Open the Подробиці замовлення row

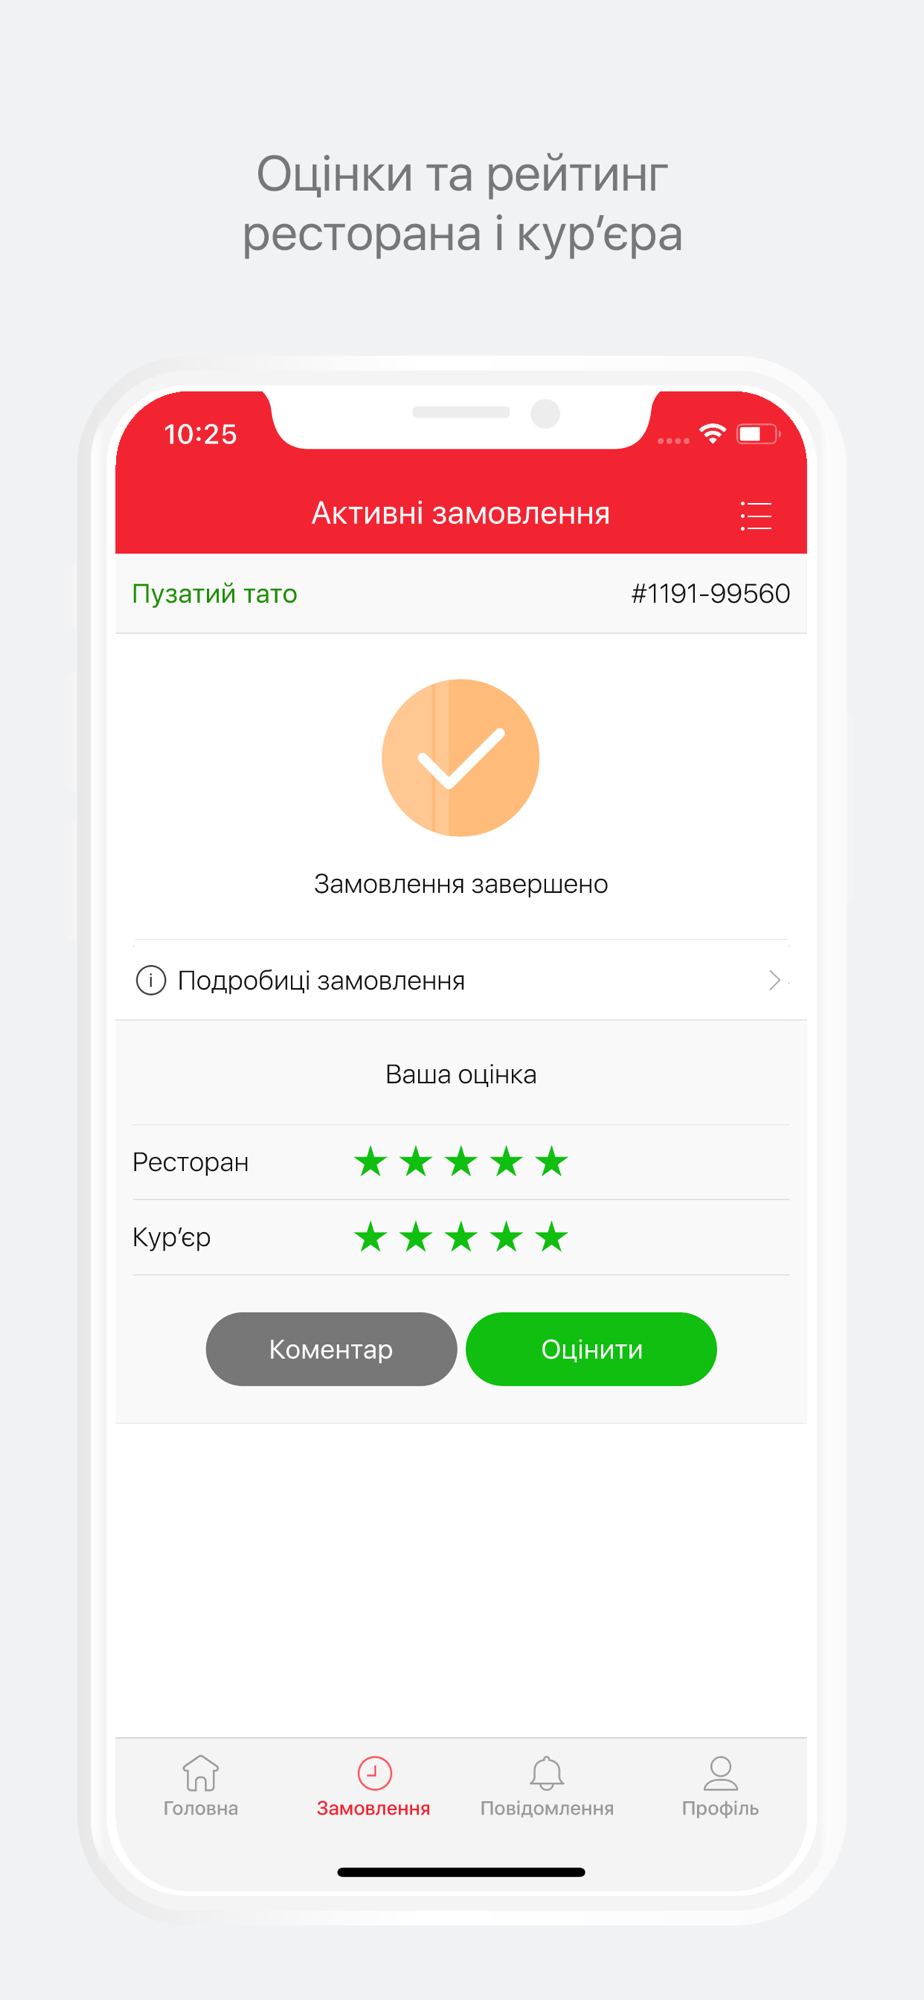point(461,980)
